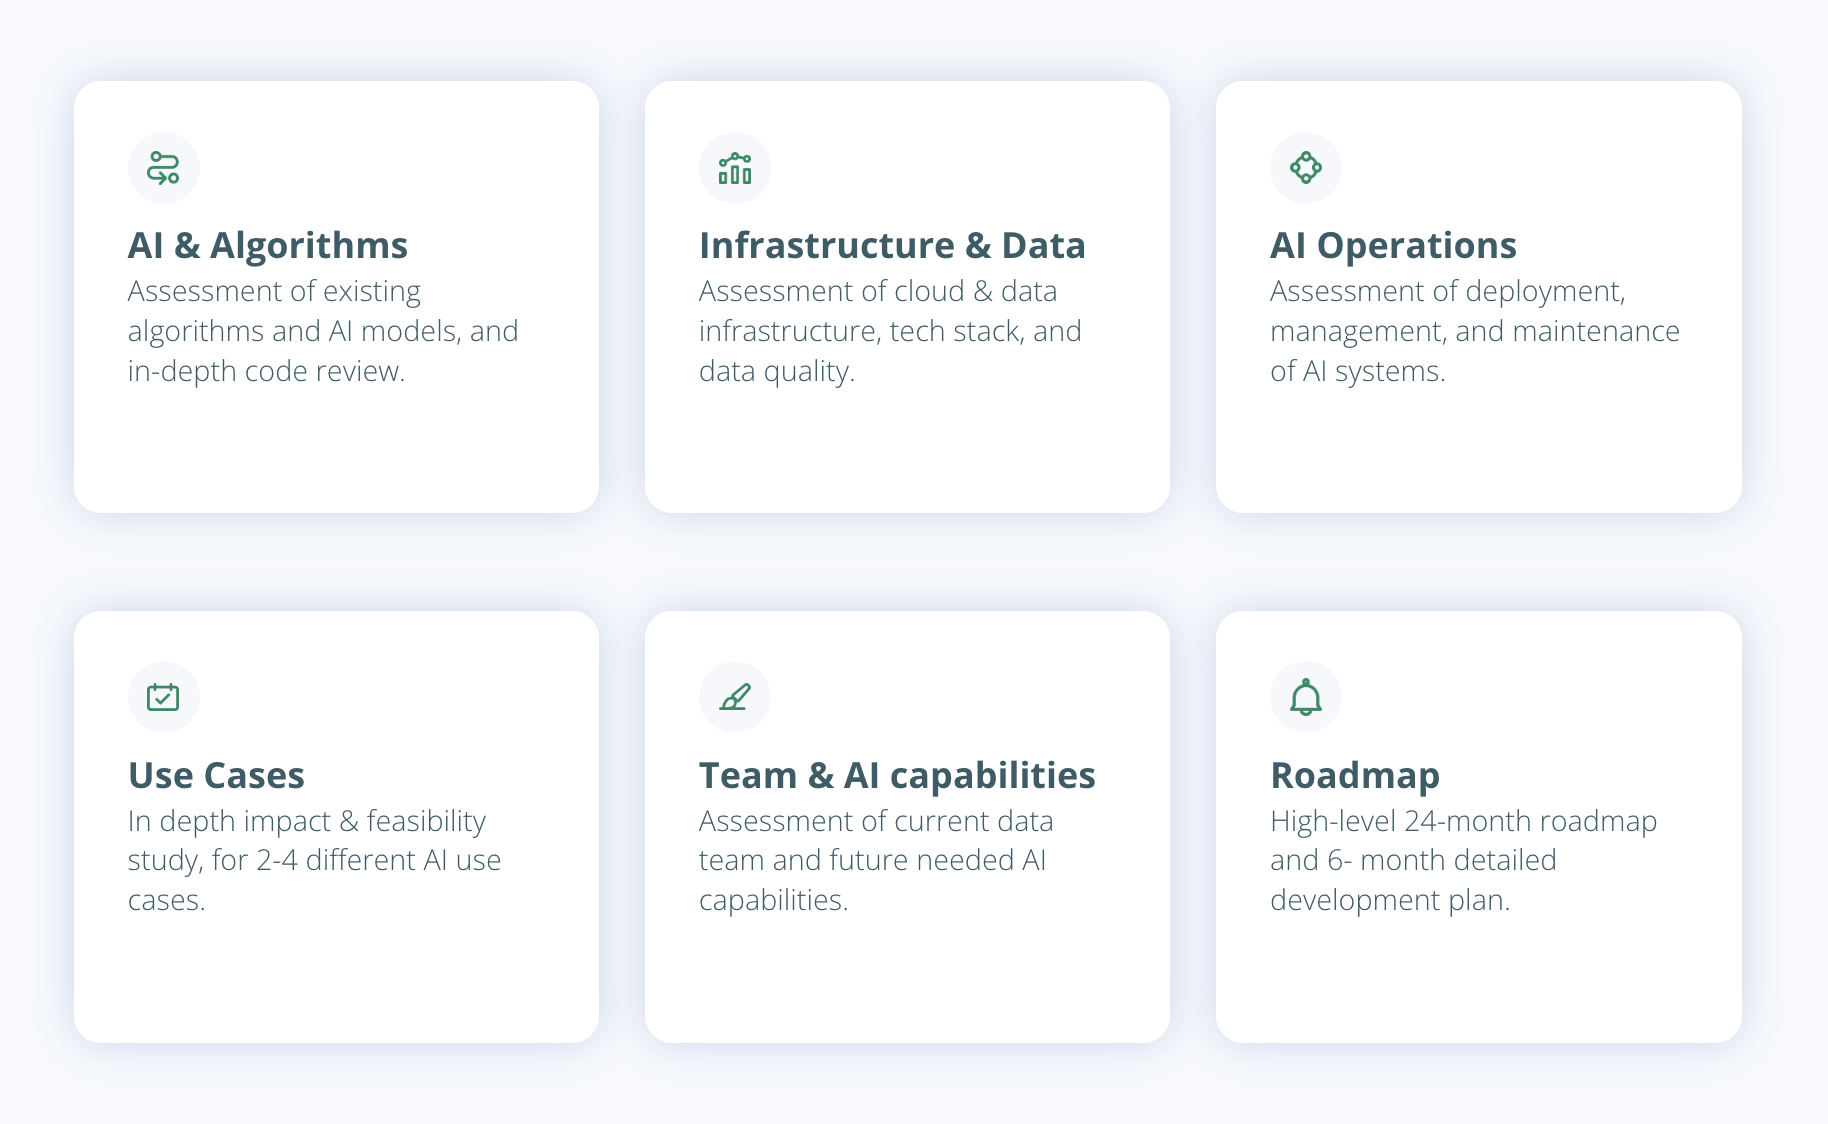
Task: Click the AI & Algorithms route icon
Action: click(163, 168)
